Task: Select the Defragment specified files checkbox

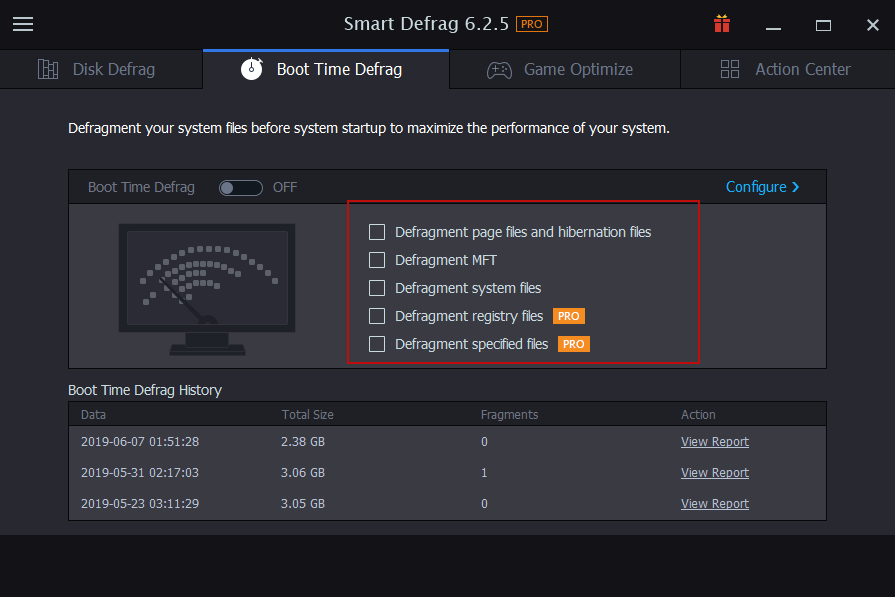Action: point(377,344)
